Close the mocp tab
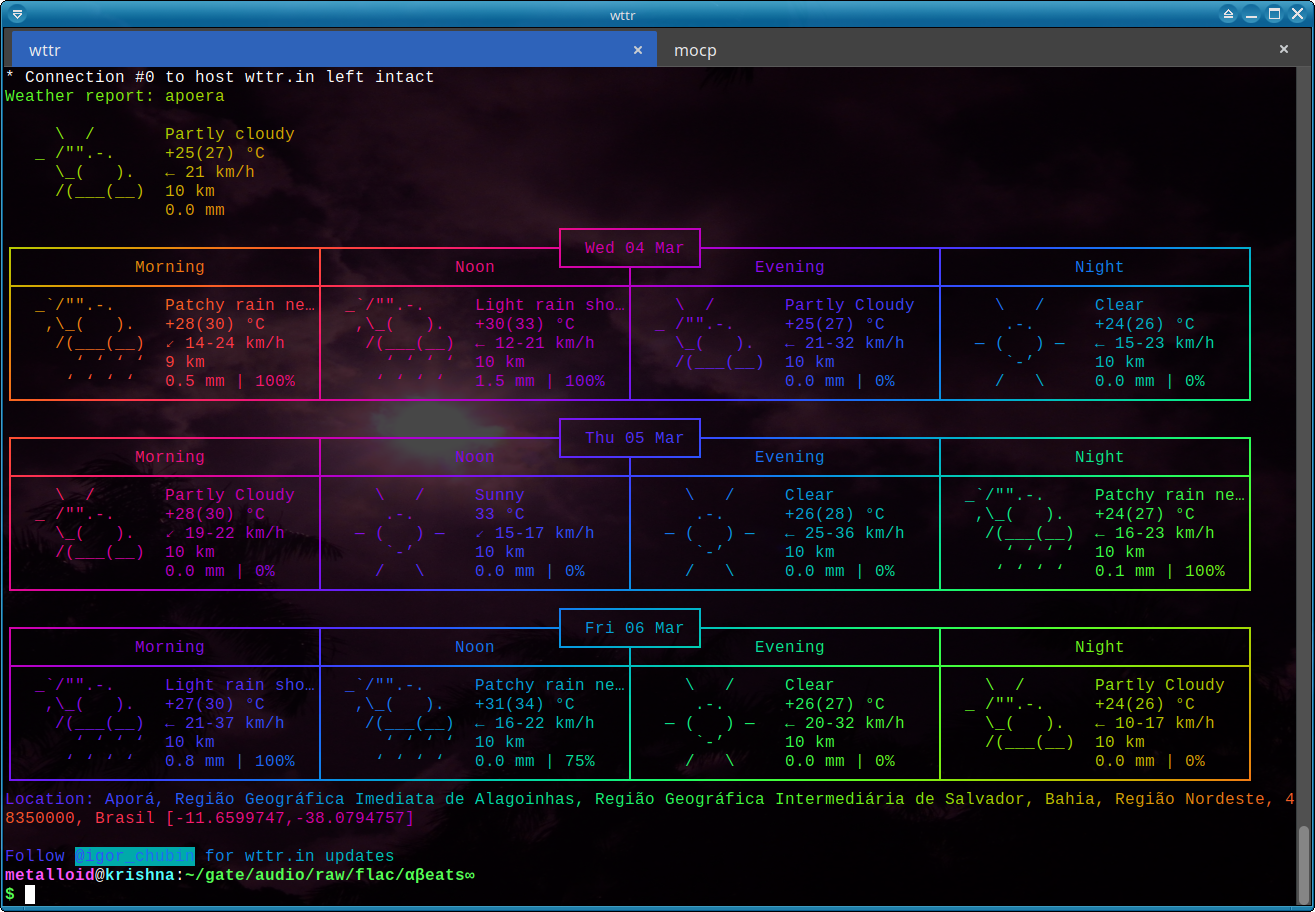The image size is (1315, 912). (x=1284, y=49)
